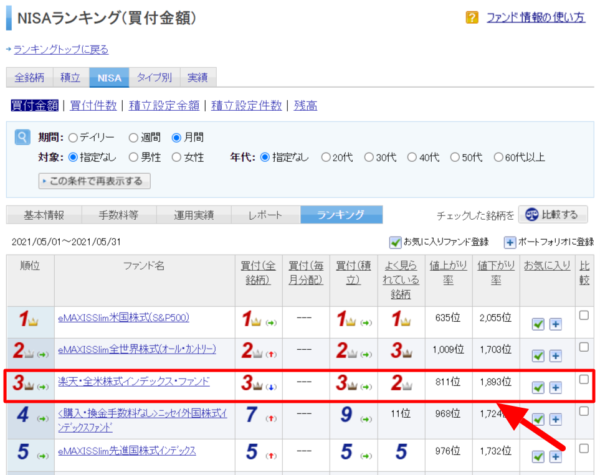The image size is (600, 475).
Task: Sort by 値上がり率 column header
Action: [x=448, y=273]
